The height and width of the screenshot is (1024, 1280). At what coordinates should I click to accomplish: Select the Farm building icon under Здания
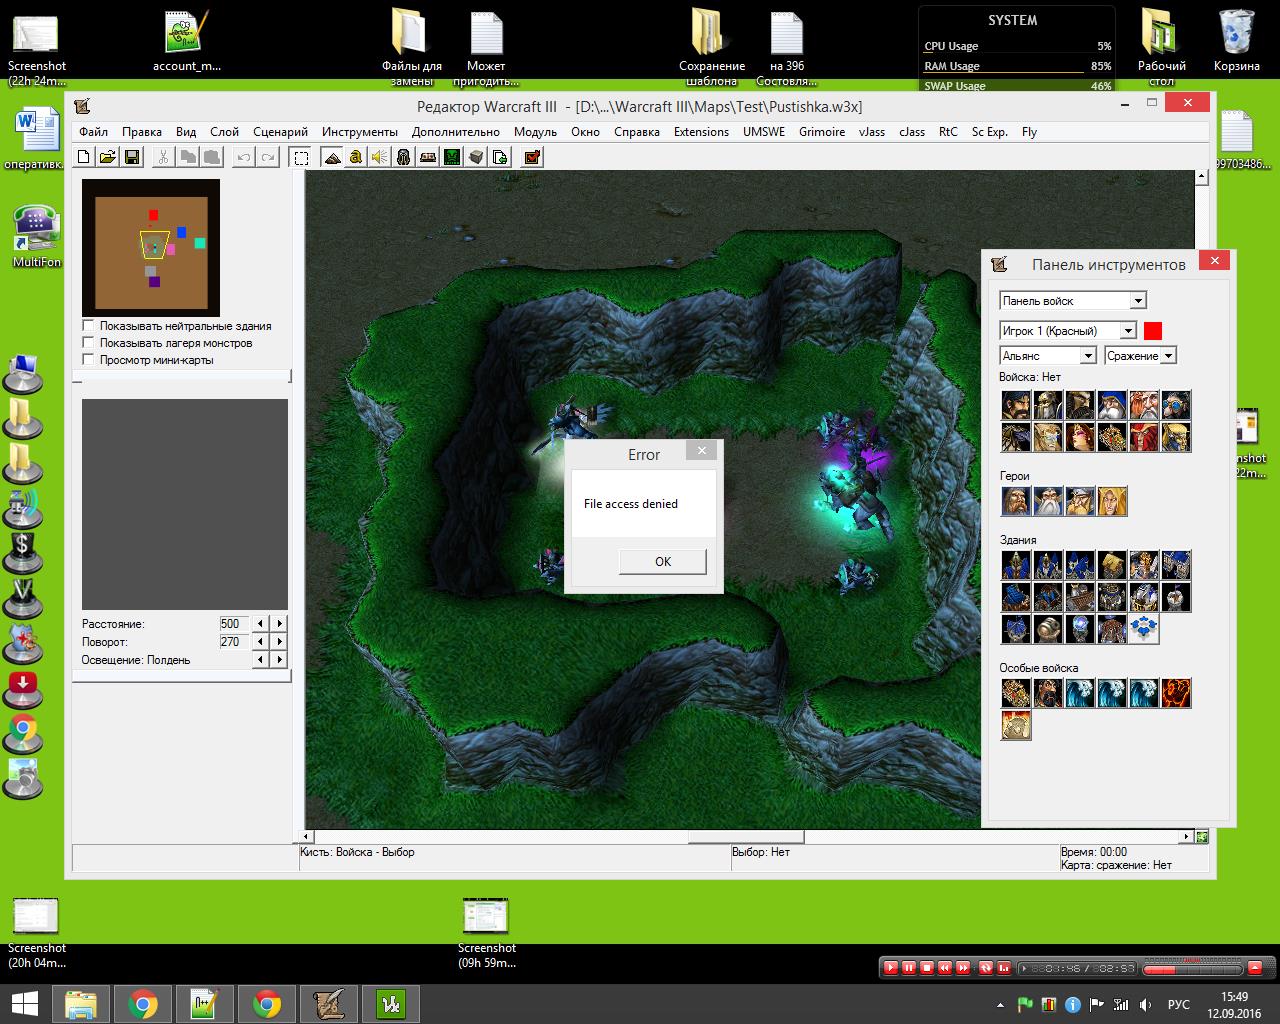pos(1112,565)
